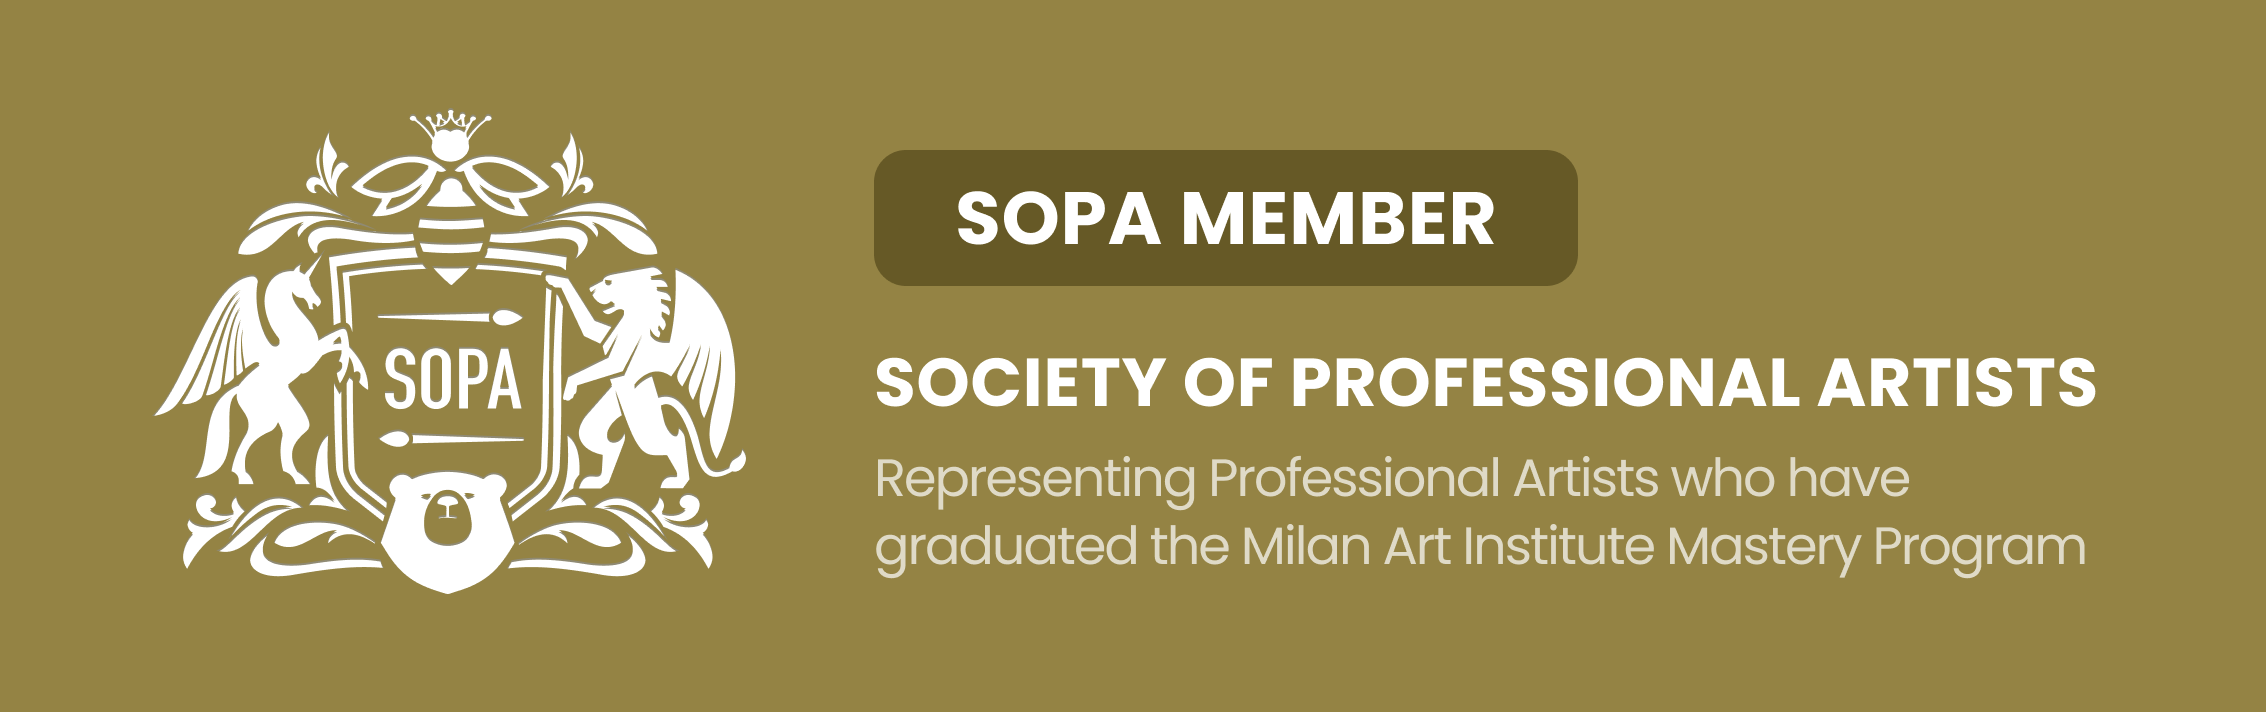Click the lower paintbrush in the shield
The width and height of the screenshot is (2266, 712).
[x=450, y=438]
